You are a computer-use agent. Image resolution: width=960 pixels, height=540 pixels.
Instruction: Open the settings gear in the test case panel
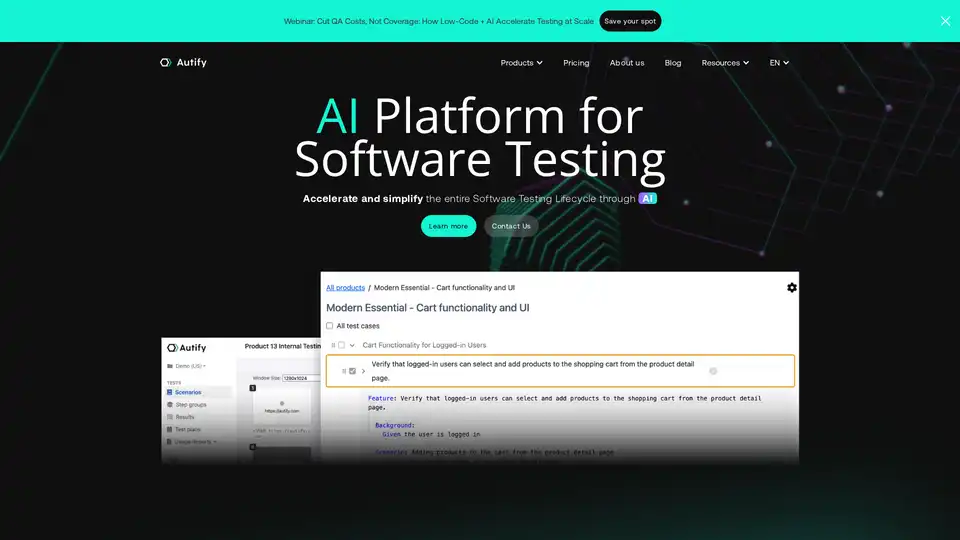click(792, 288)
